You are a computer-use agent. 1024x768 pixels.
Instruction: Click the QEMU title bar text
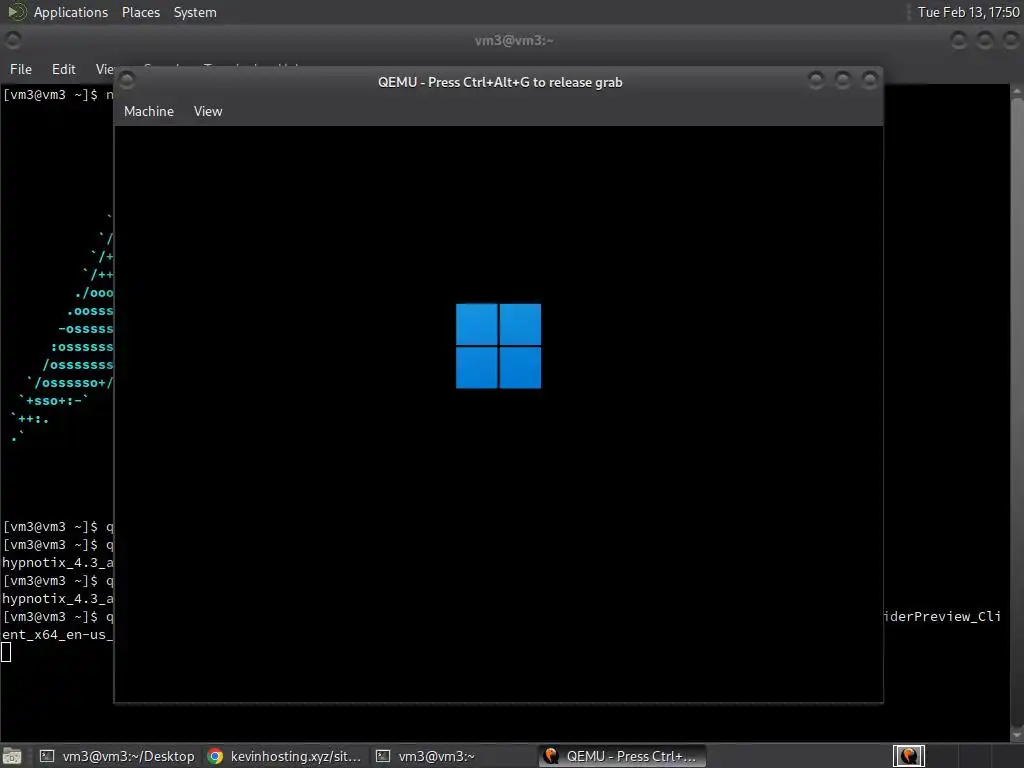500,82
